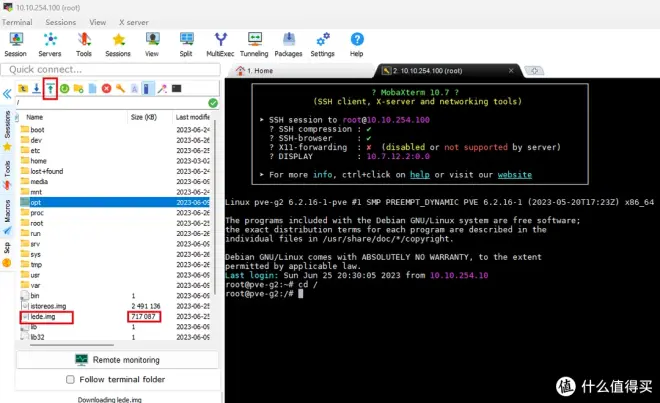Open the Terminal menu
660x403 pixels.
pos(17,22)
